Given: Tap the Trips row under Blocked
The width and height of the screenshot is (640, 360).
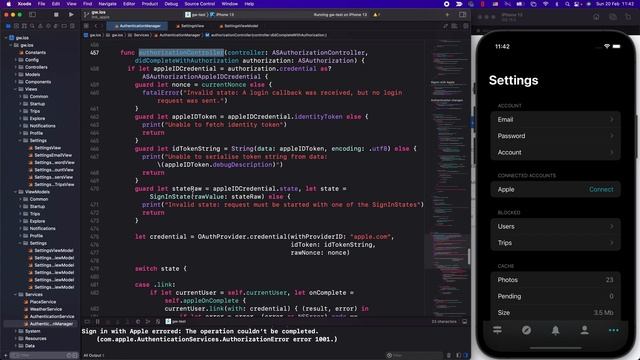Looking at the screenshot, I should 555,243.
